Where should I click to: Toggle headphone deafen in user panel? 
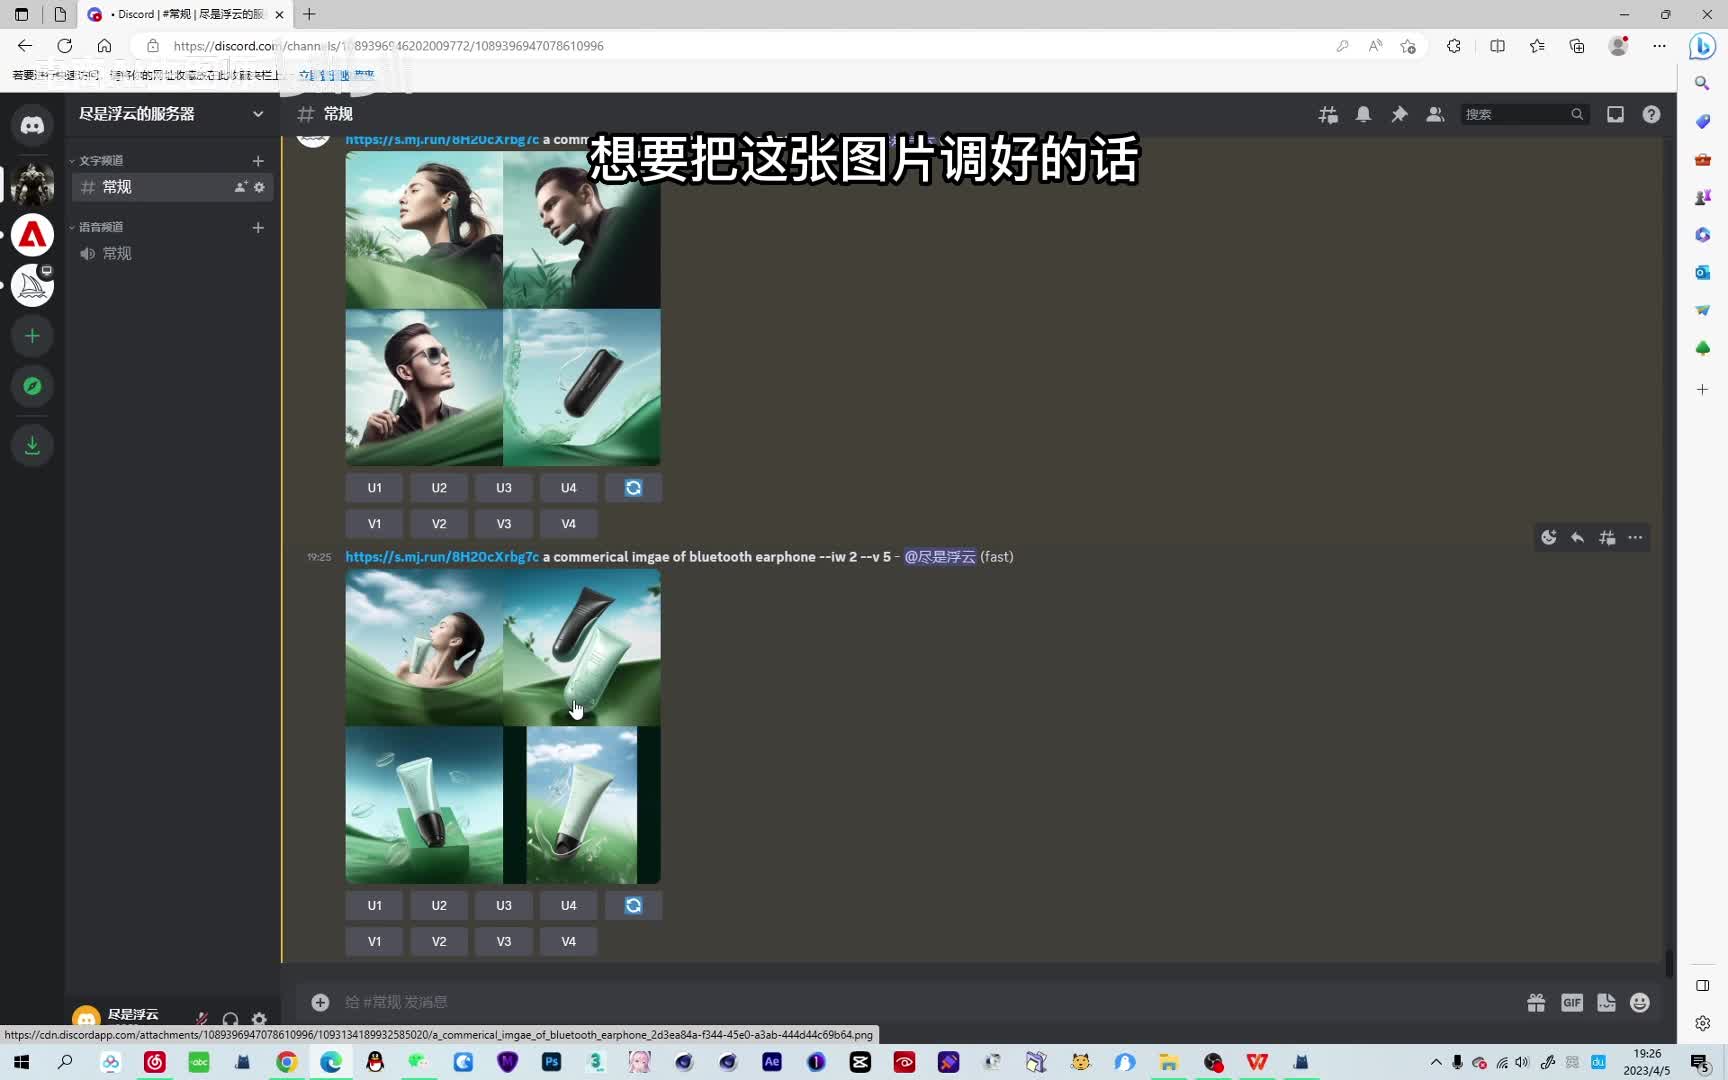click(230, 1019)
